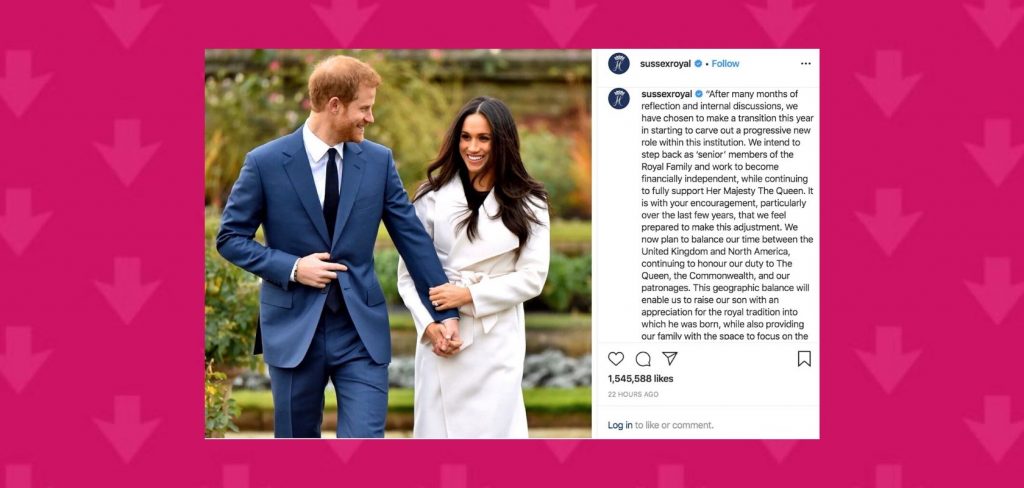Click the 'to like or comment' text
The width and height of the screenshot is (1024, 488).
pos(675,425)
